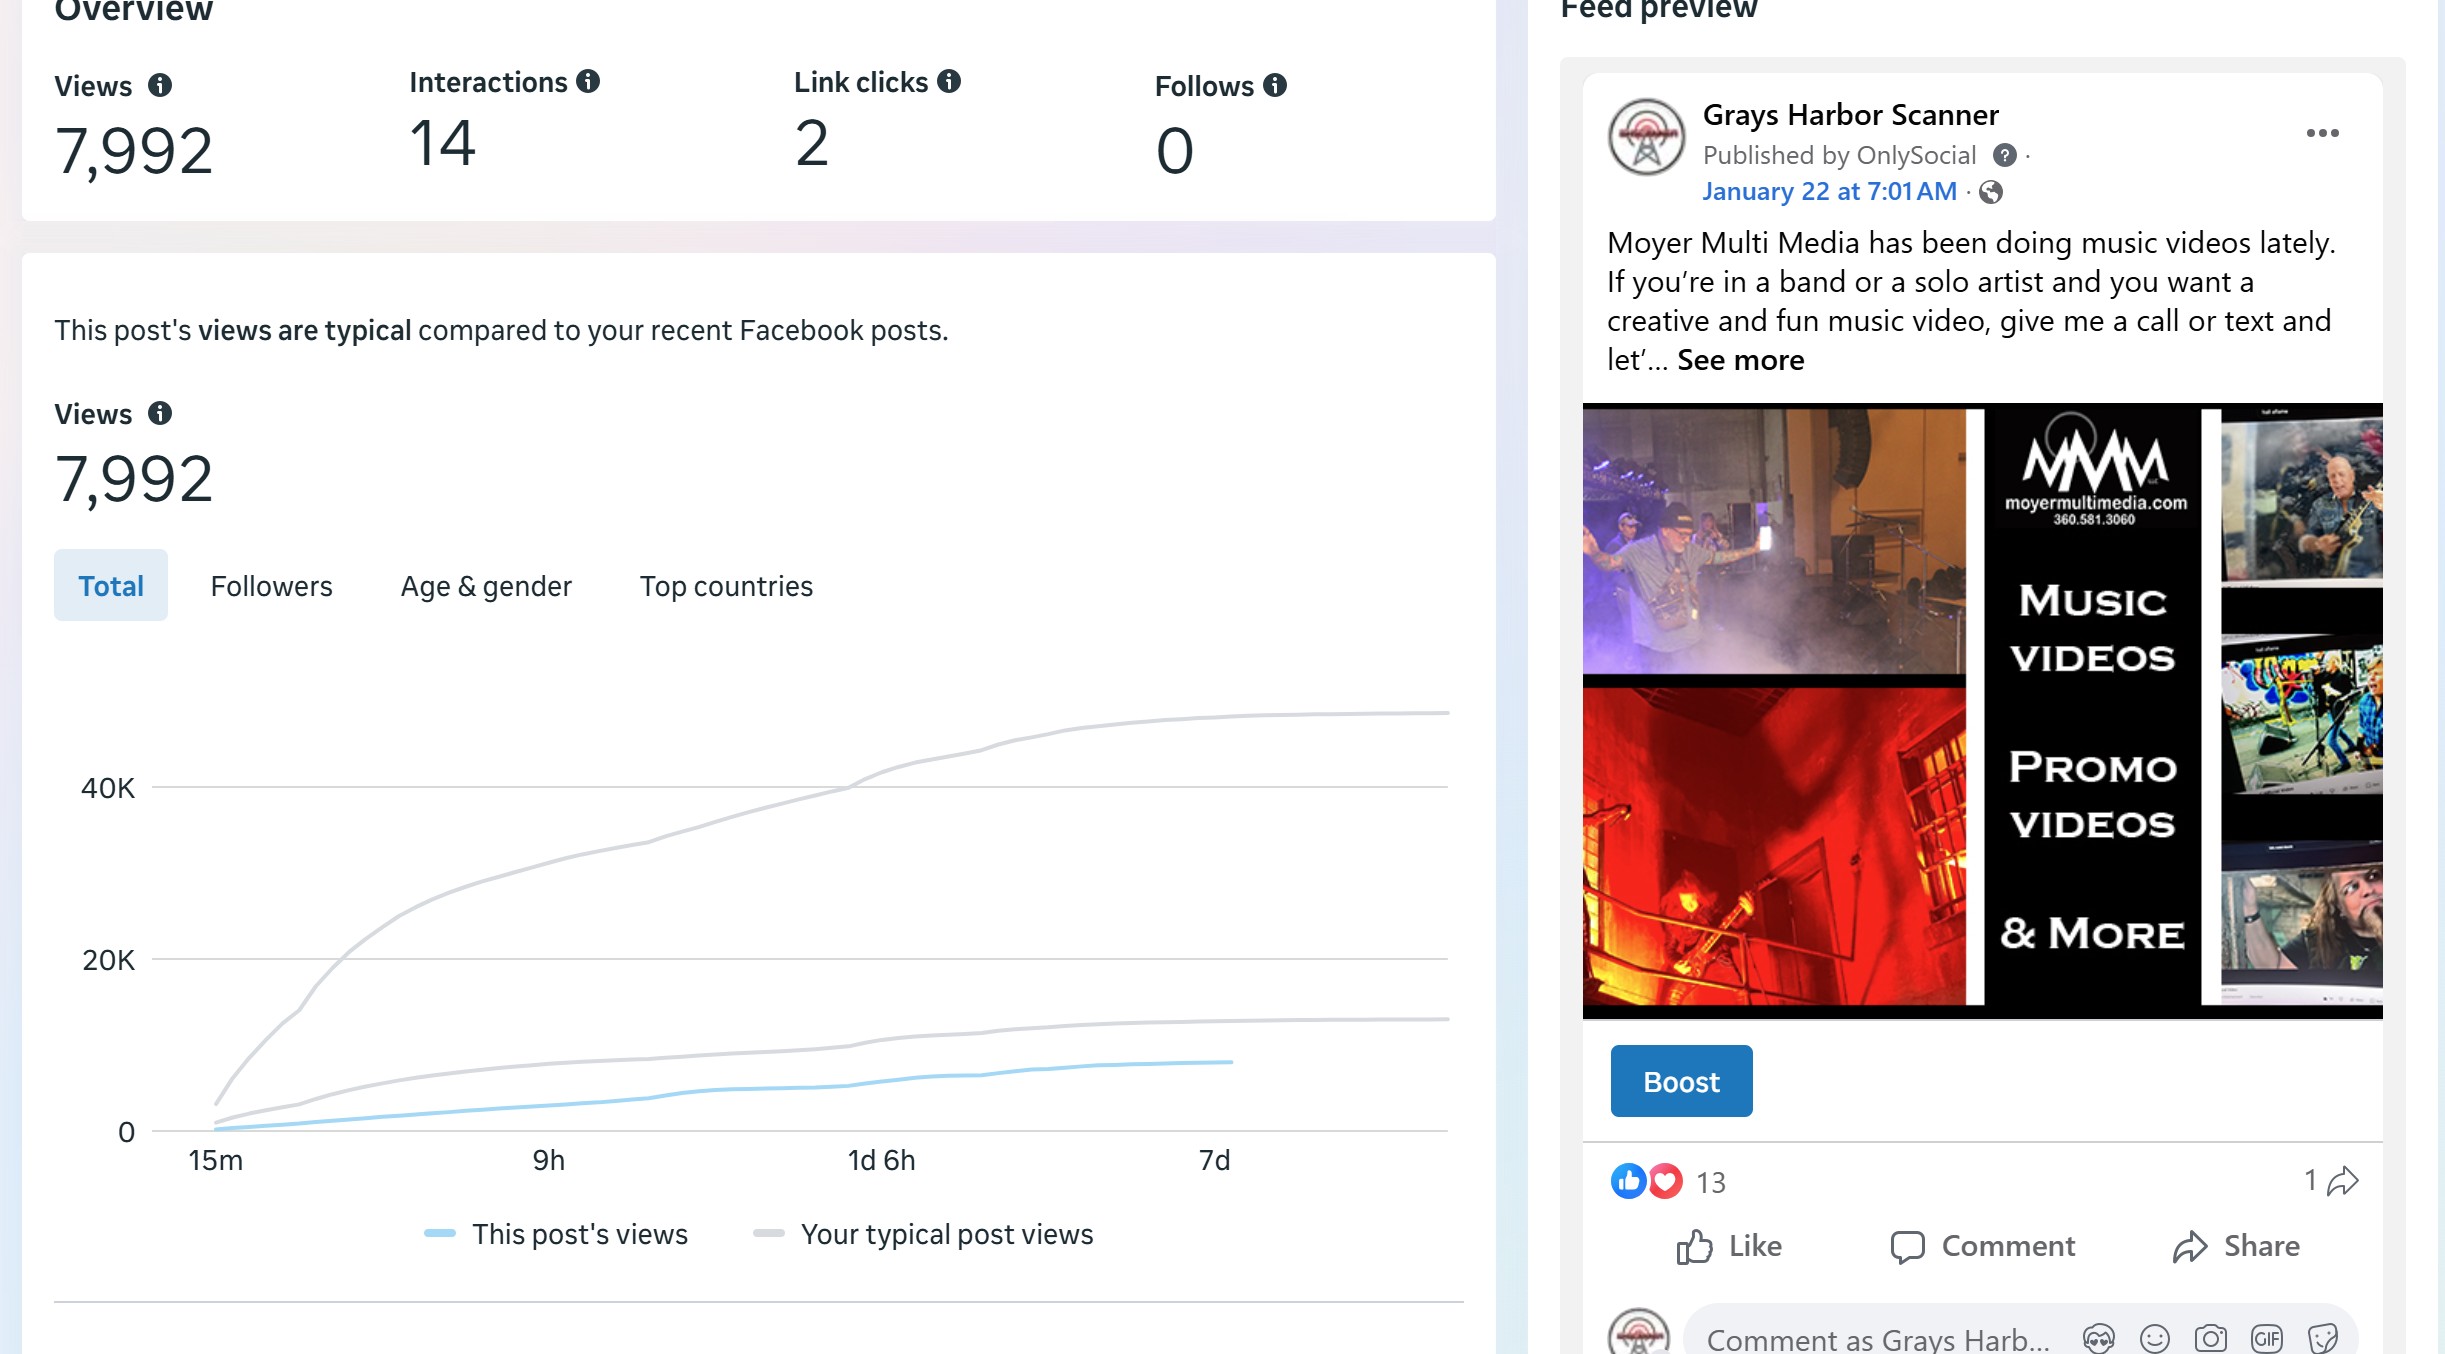
Task: Click the Comment as Grays Harbor field
Action: coord(1877,1338)
